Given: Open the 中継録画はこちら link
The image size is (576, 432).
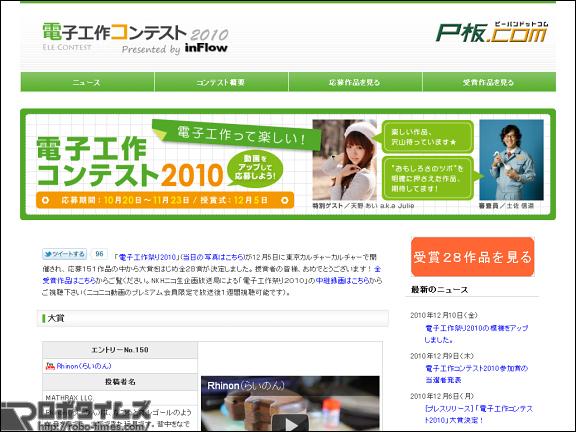Looking at the screenshot, I should point(342,281).
